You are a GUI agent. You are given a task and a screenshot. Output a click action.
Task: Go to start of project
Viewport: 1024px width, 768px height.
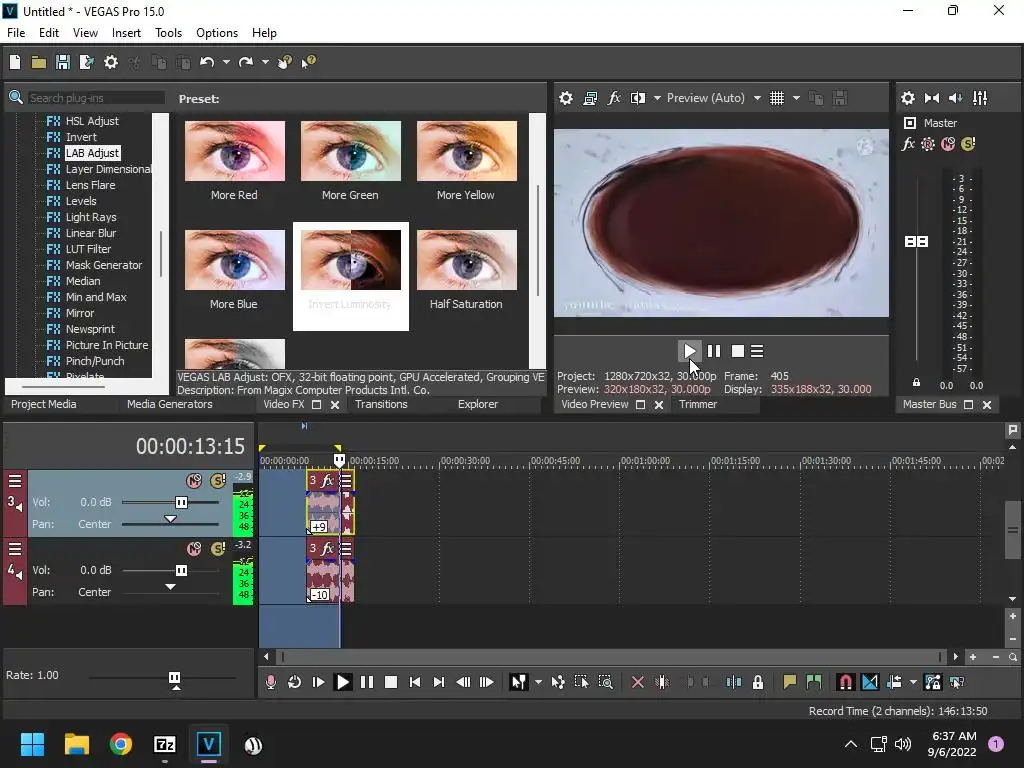click(x=415, y=682)
